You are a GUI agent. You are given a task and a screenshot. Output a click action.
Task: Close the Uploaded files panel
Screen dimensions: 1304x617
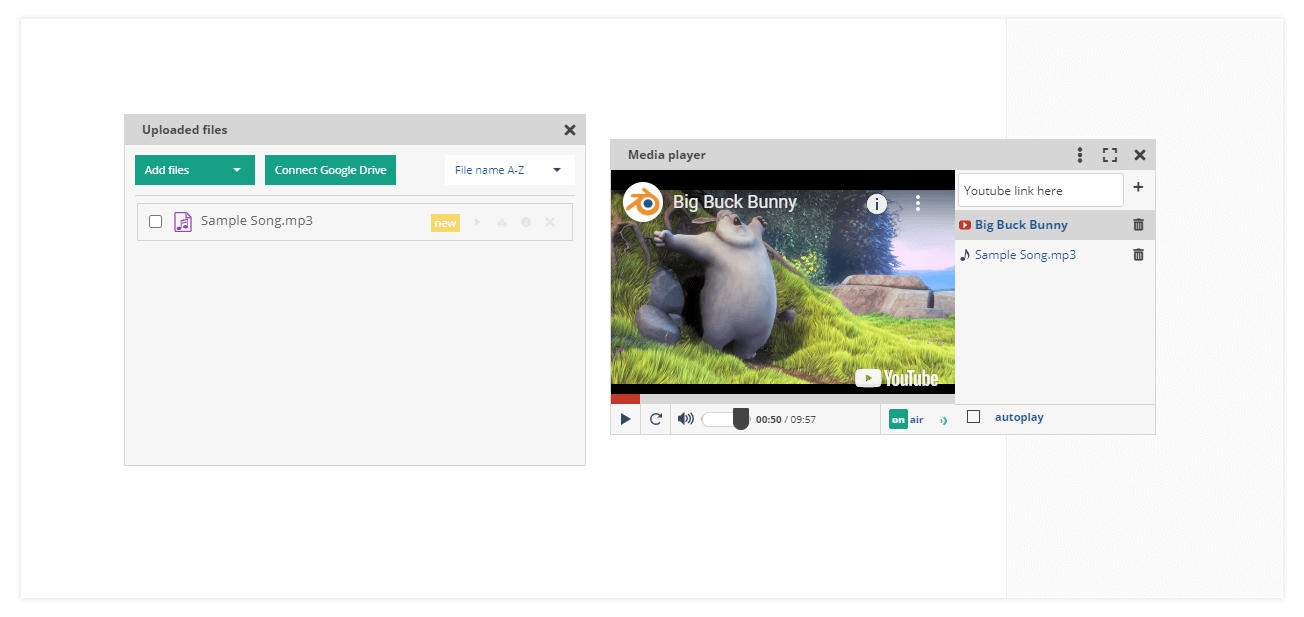click(570, 130)
